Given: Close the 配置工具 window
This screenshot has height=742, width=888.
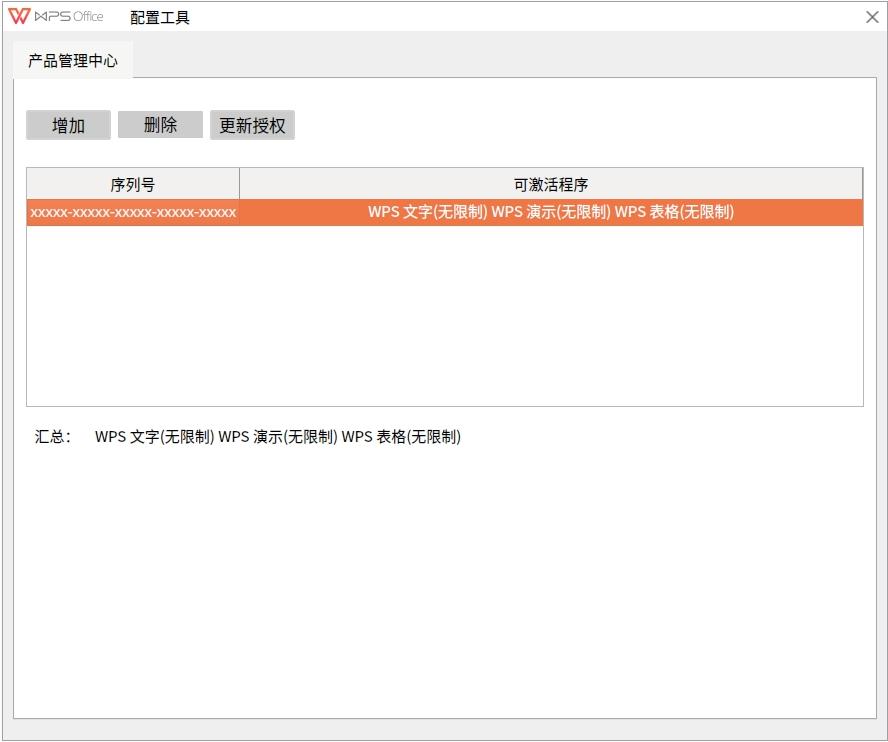Looking at the screenshot, I should click(x=872, y=17).
